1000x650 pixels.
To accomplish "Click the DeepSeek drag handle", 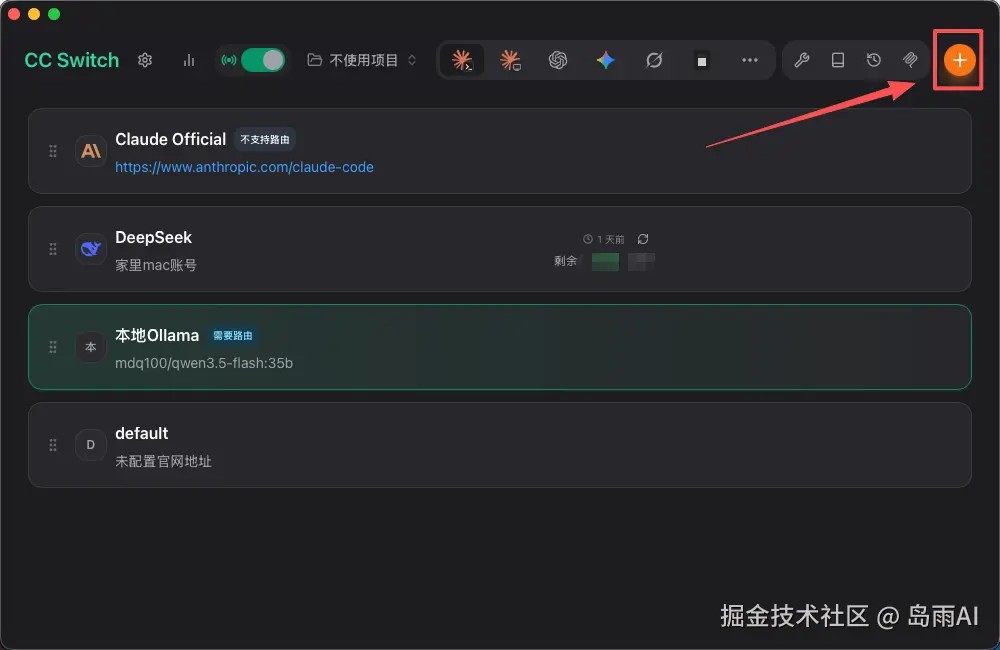I will click(53, 249).
